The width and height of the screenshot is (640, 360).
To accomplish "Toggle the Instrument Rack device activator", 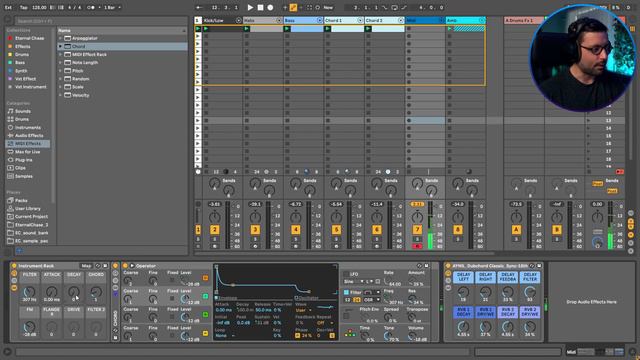I will (x=14, y=266).
